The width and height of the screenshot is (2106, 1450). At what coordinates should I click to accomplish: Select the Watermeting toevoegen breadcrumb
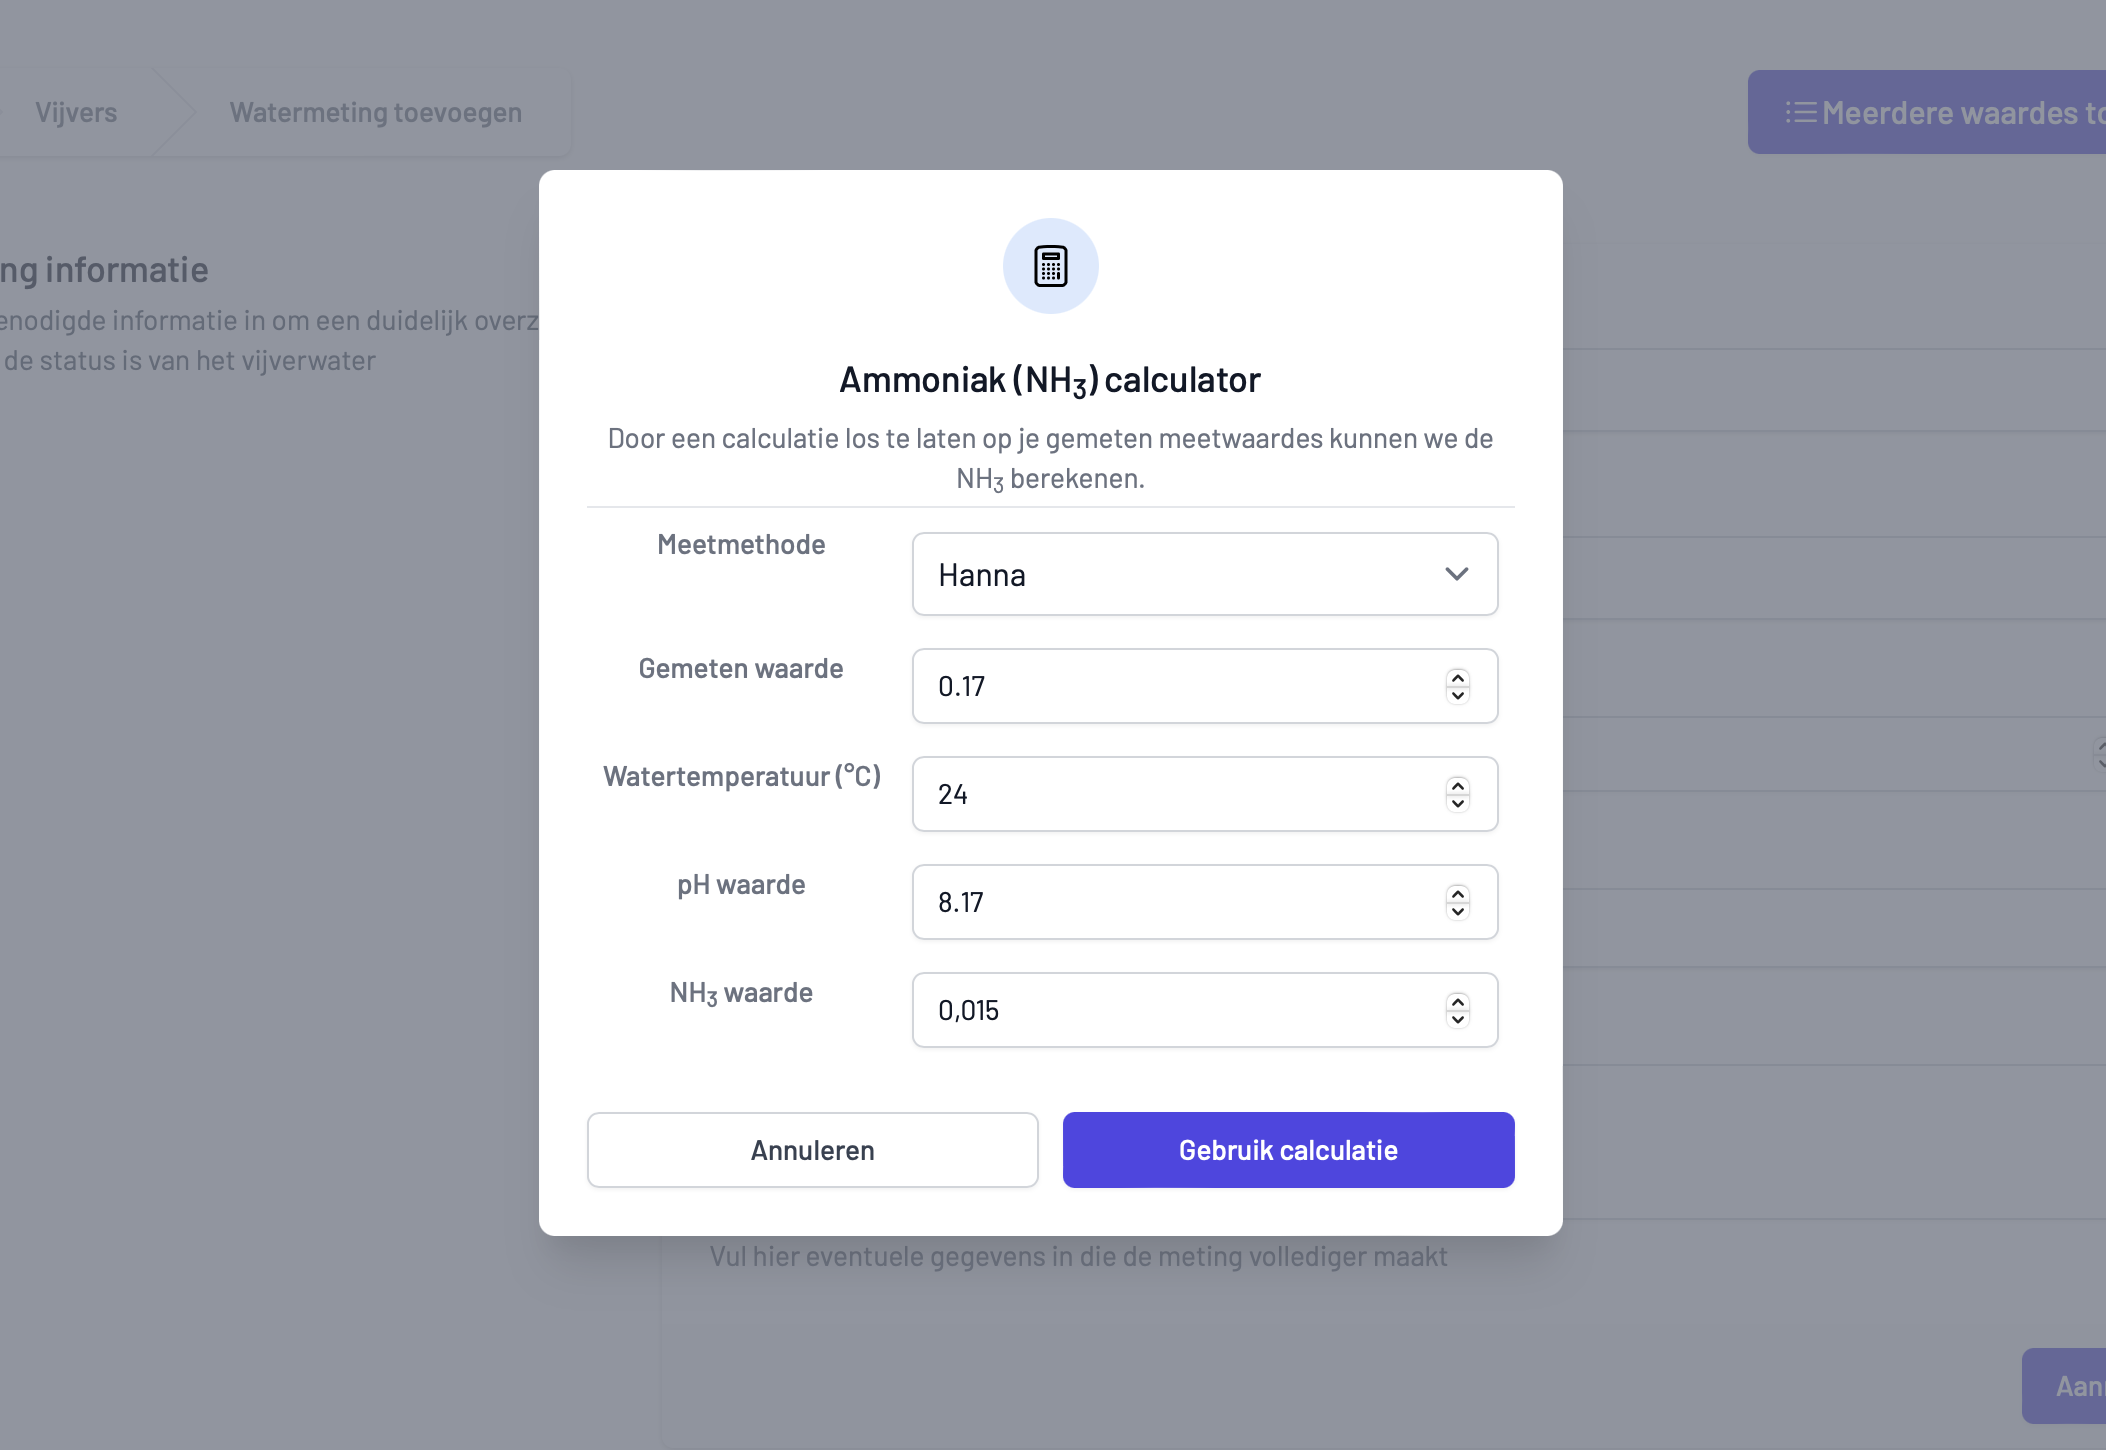[376, 112]
